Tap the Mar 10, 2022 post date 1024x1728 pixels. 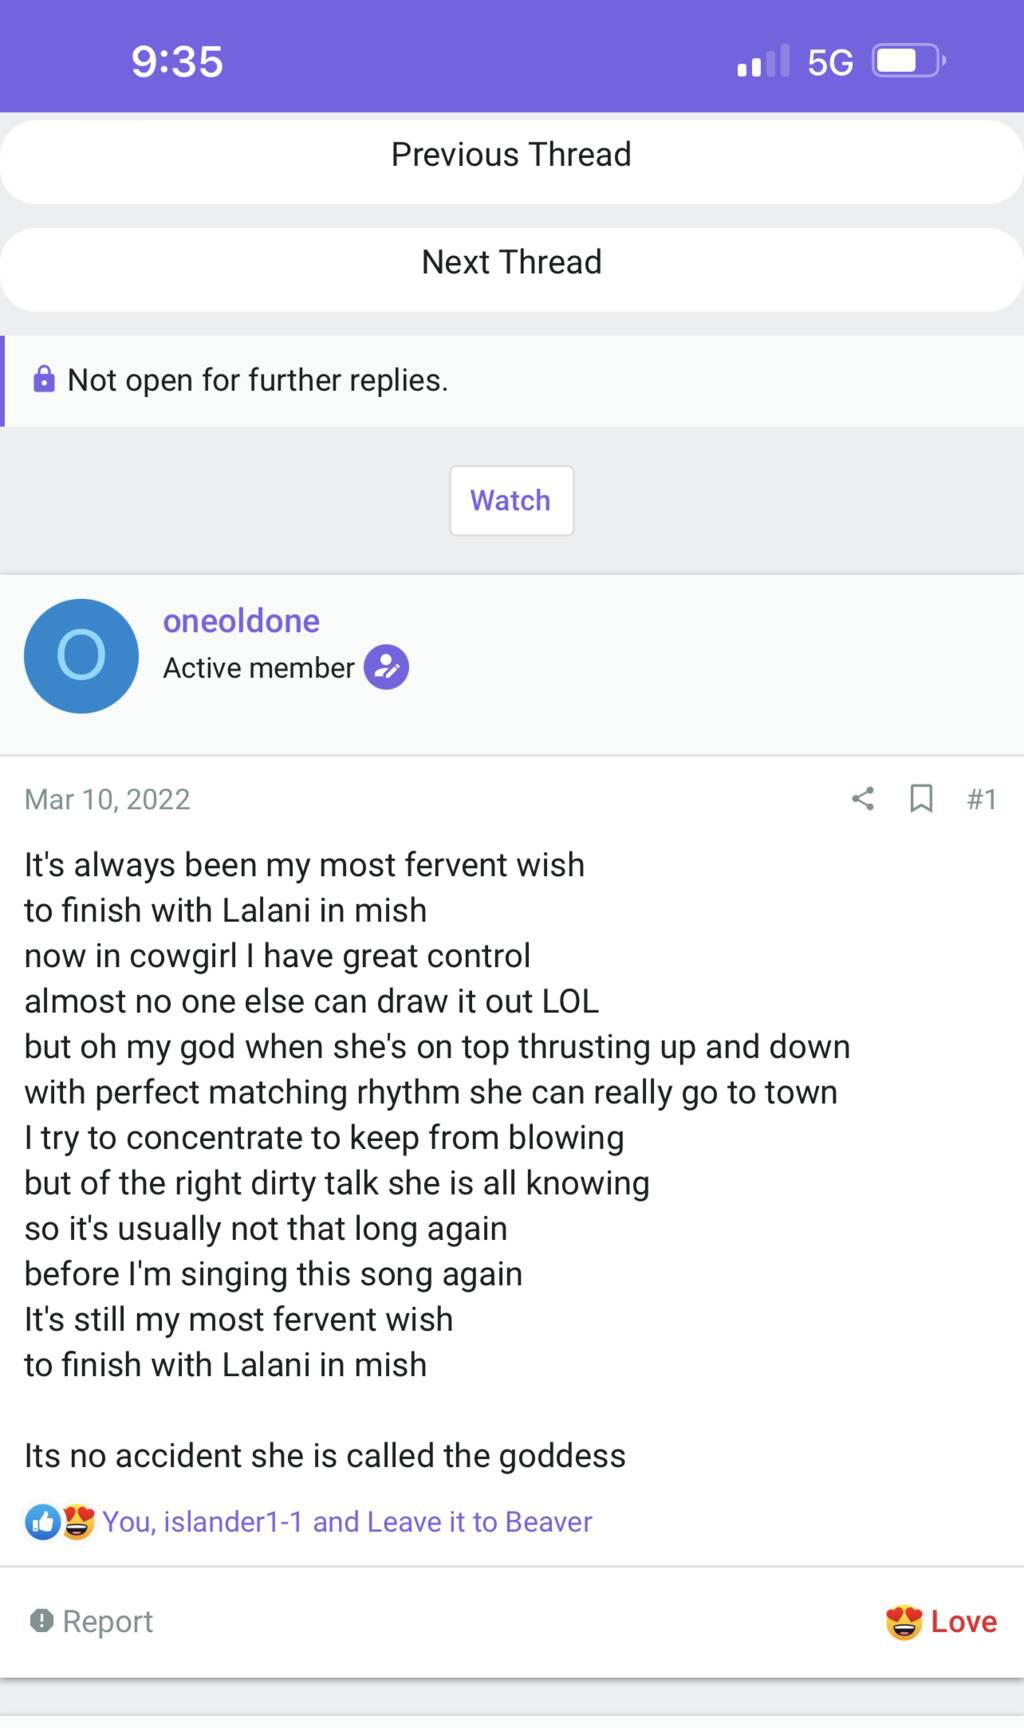click(107, 799)
